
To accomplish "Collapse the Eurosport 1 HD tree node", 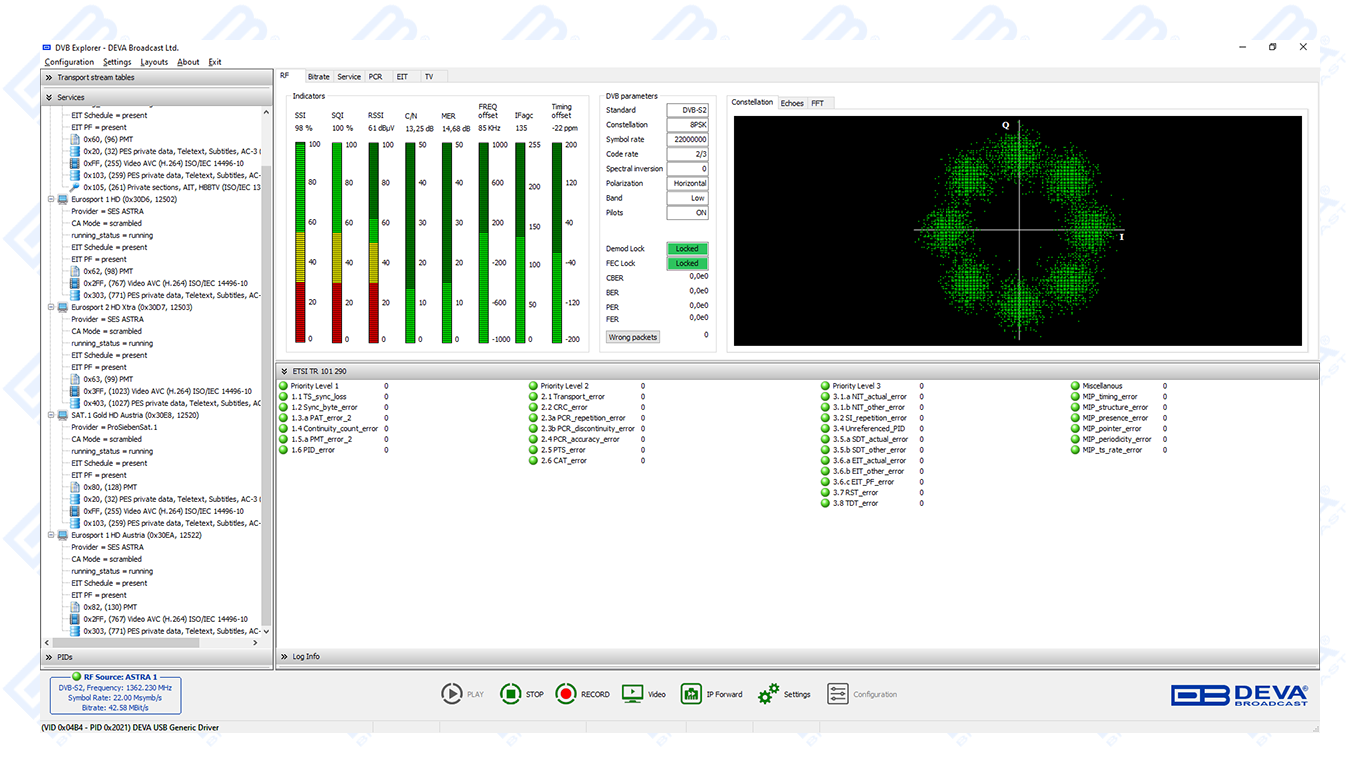I will pyautogui.click(x=51, y=200).
